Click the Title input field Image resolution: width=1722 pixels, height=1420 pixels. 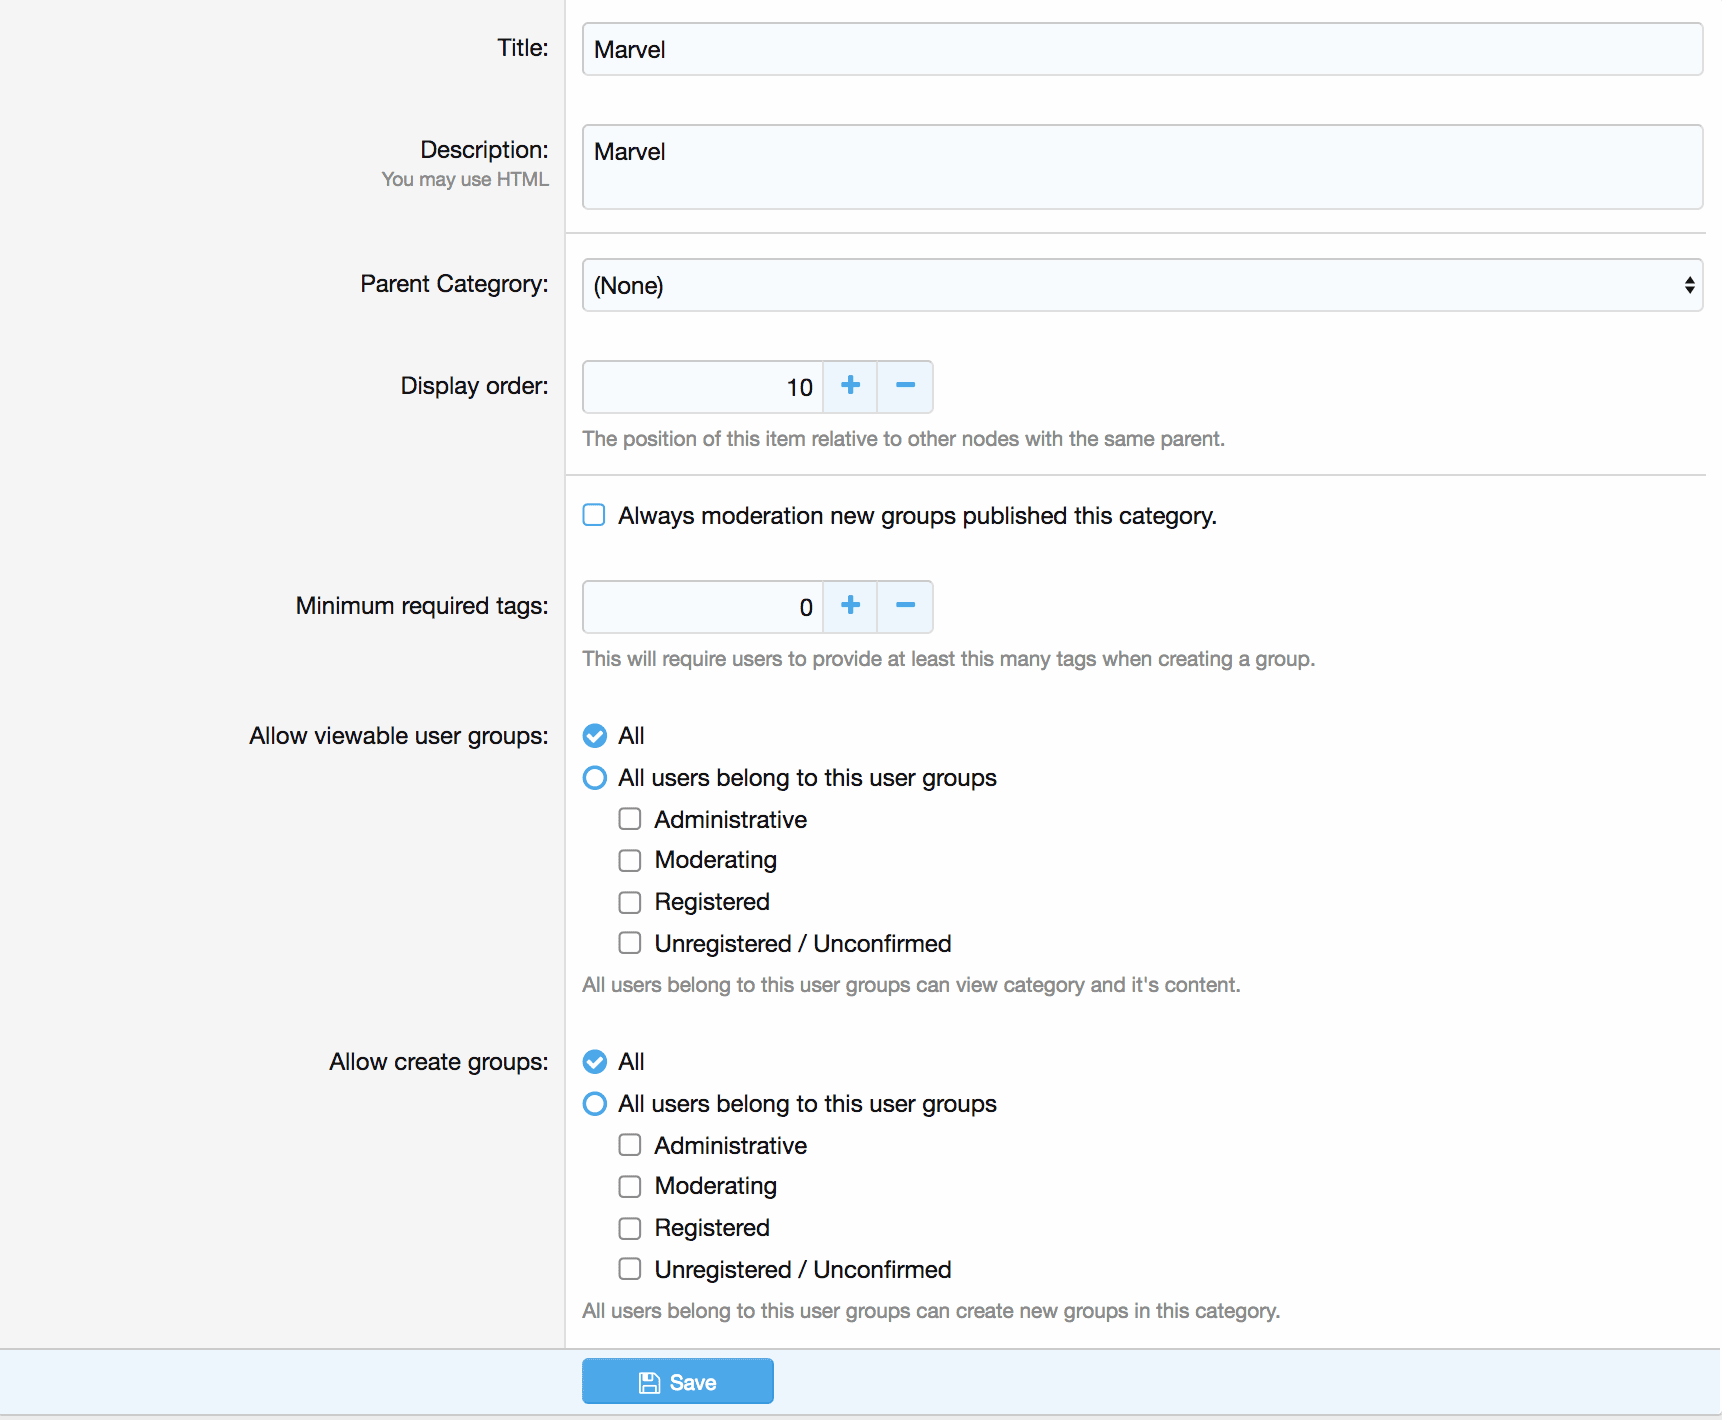point(1141,49)
